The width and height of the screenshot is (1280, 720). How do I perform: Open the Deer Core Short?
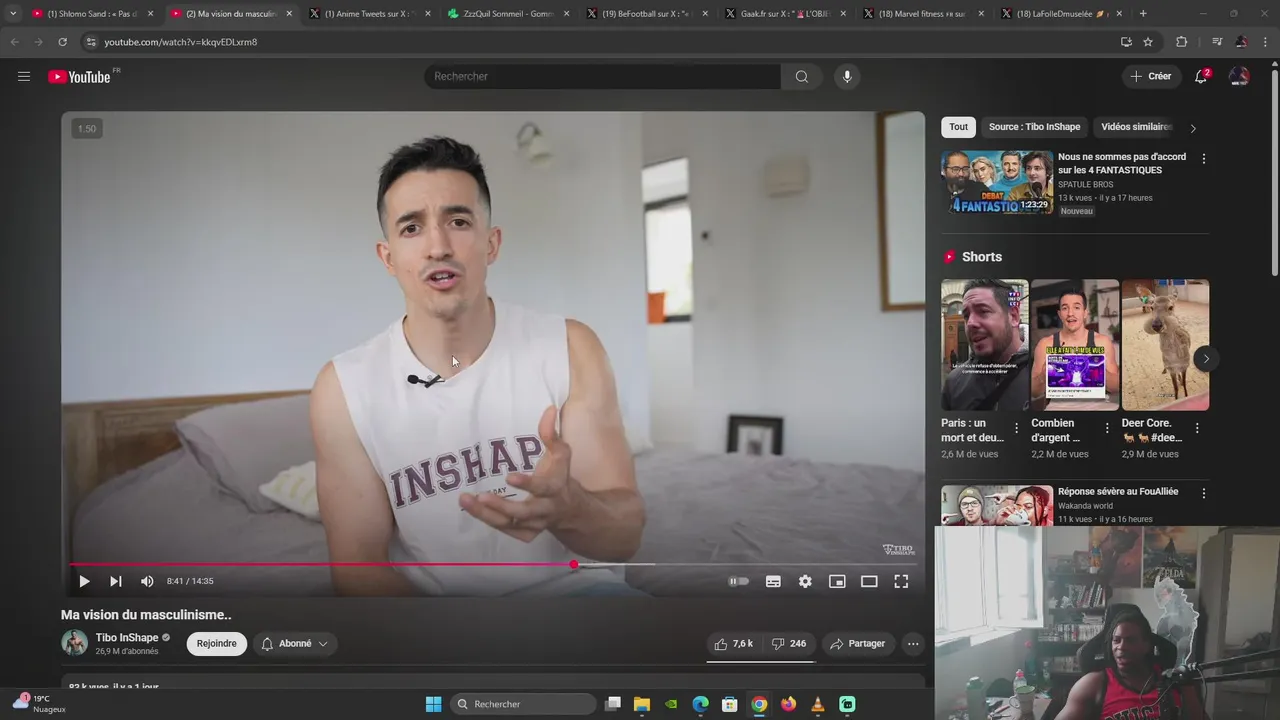pos(1165,345)
